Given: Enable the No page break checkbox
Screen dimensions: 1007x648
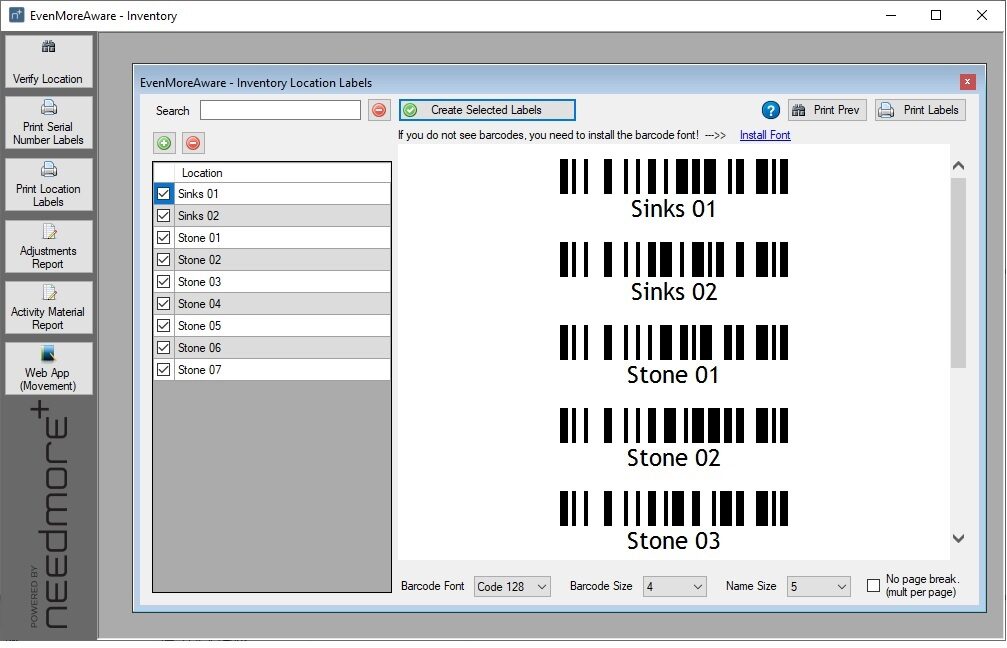Looking at the screenshot, I should click(873, 585).
